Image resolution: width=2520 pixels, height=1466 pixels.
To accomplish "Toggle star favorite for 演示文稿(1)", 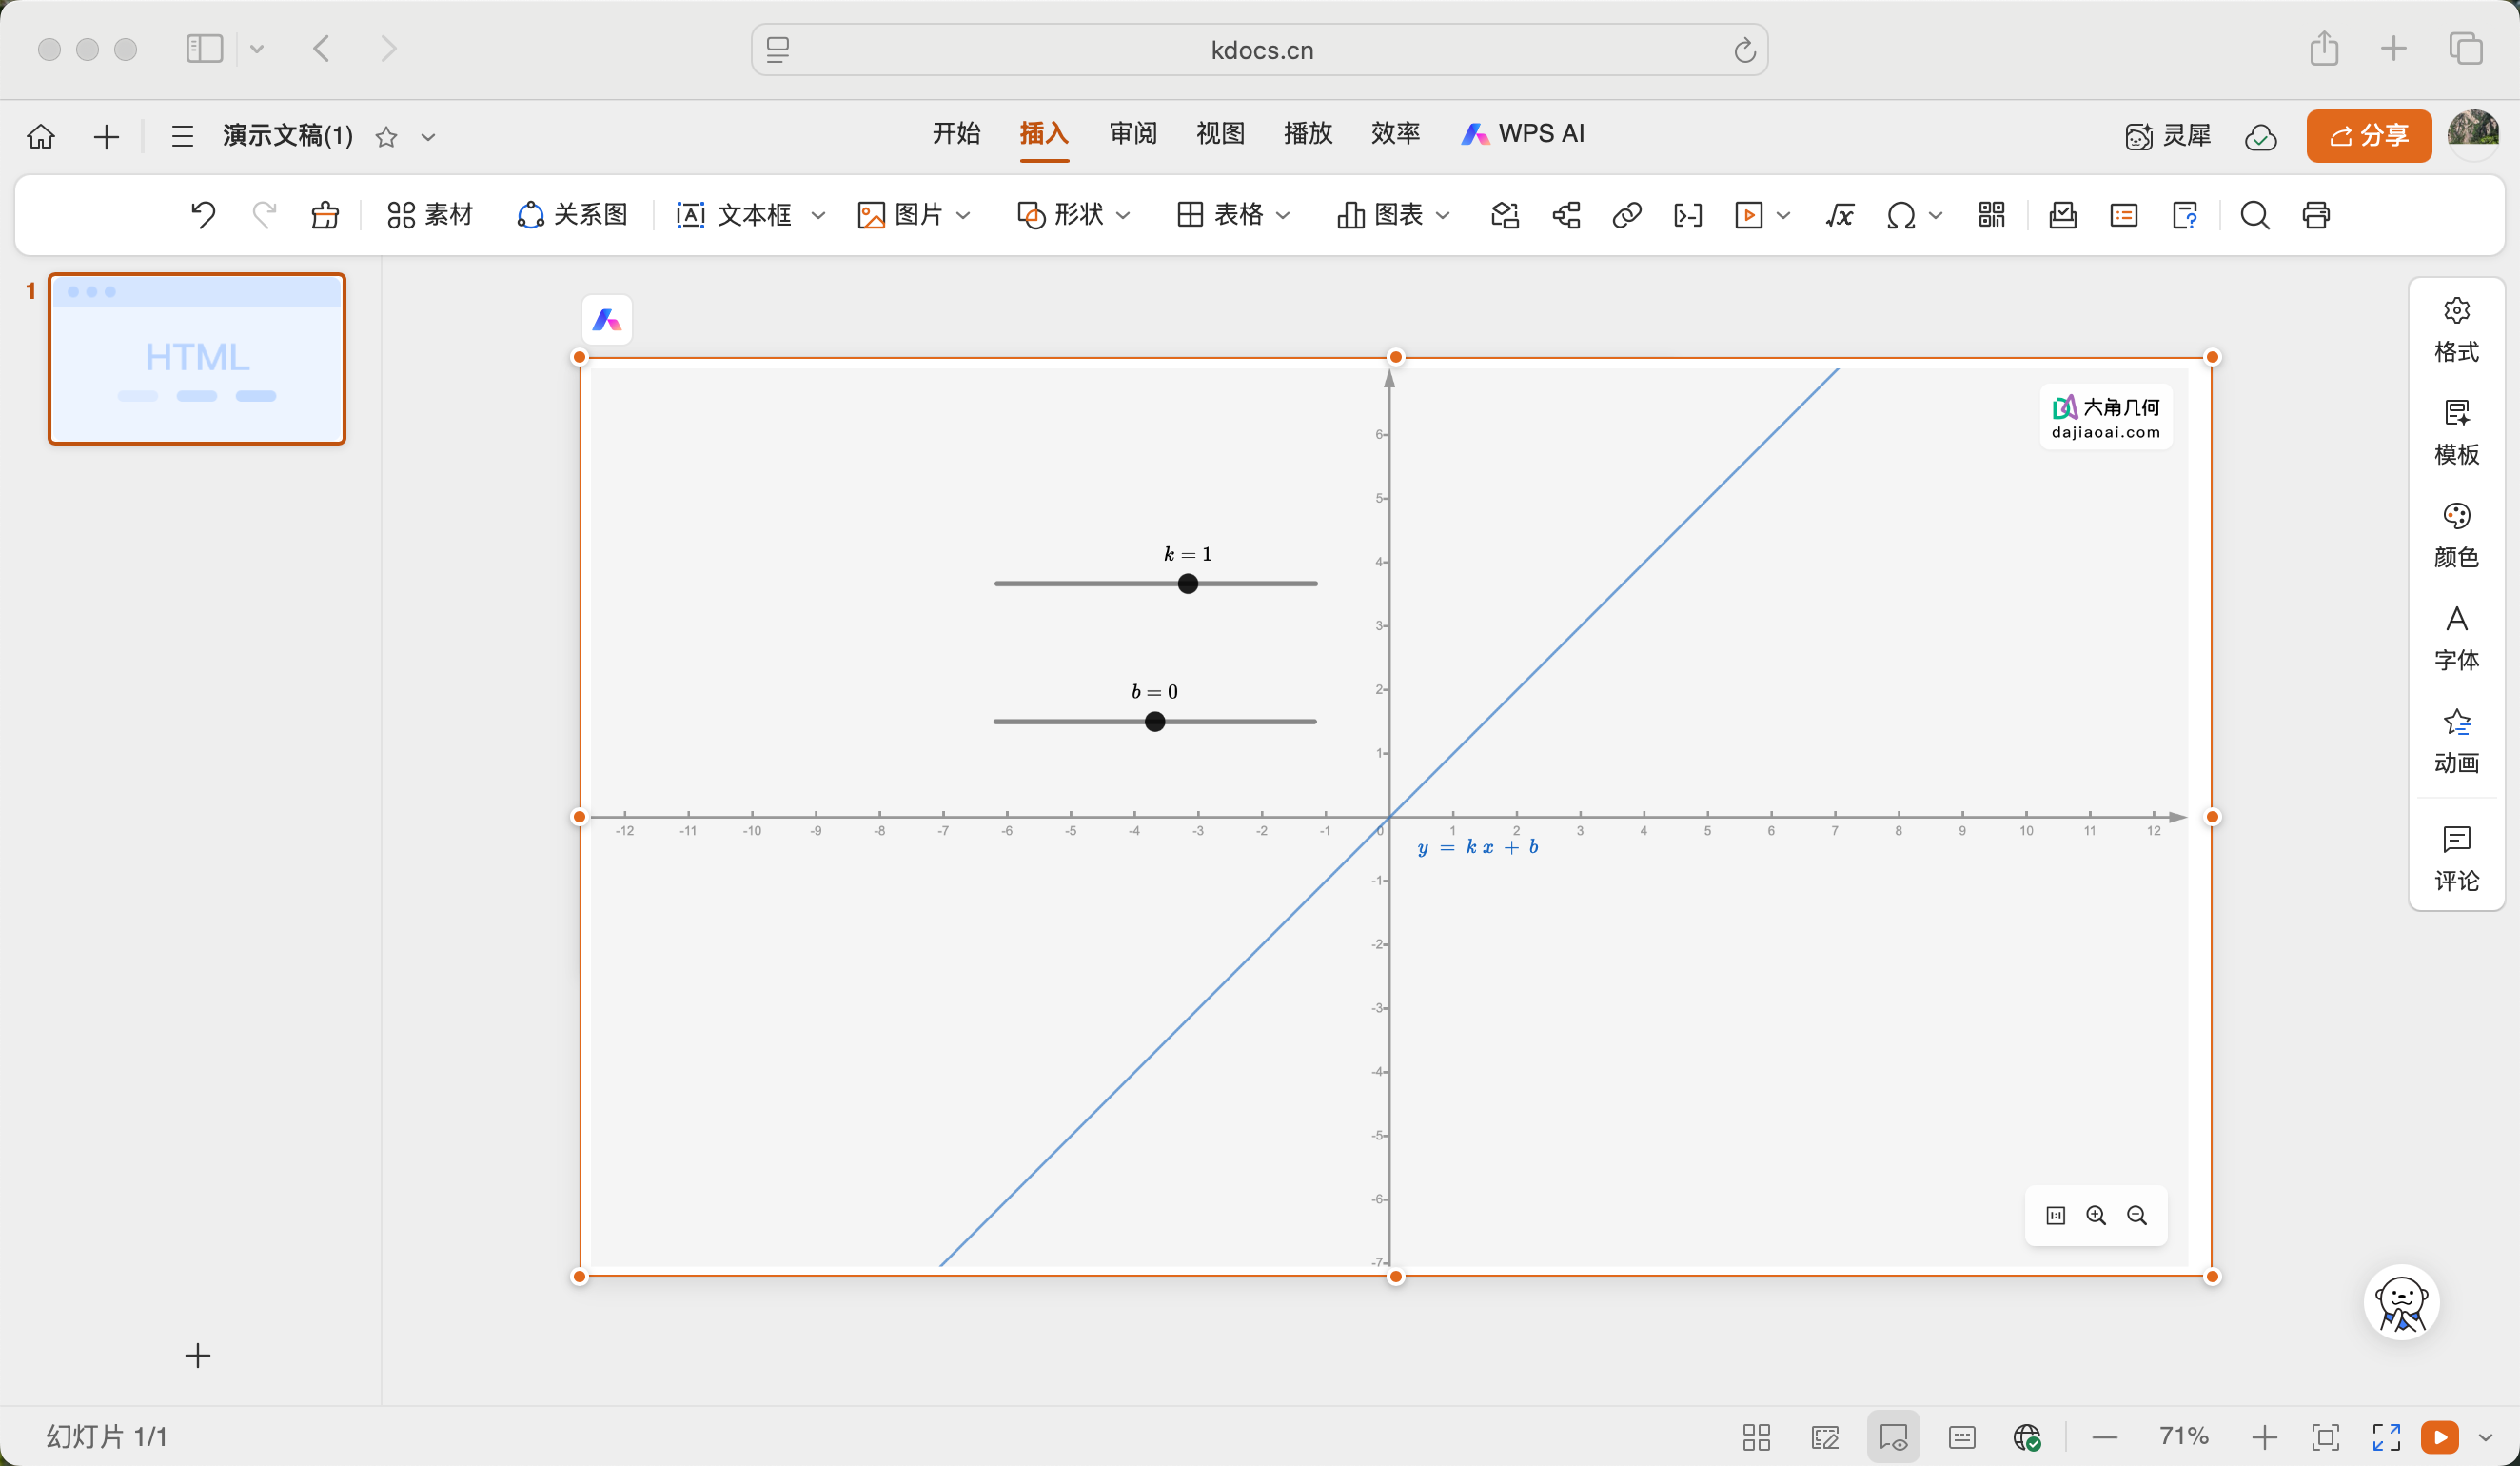I will tap(386, 136).
